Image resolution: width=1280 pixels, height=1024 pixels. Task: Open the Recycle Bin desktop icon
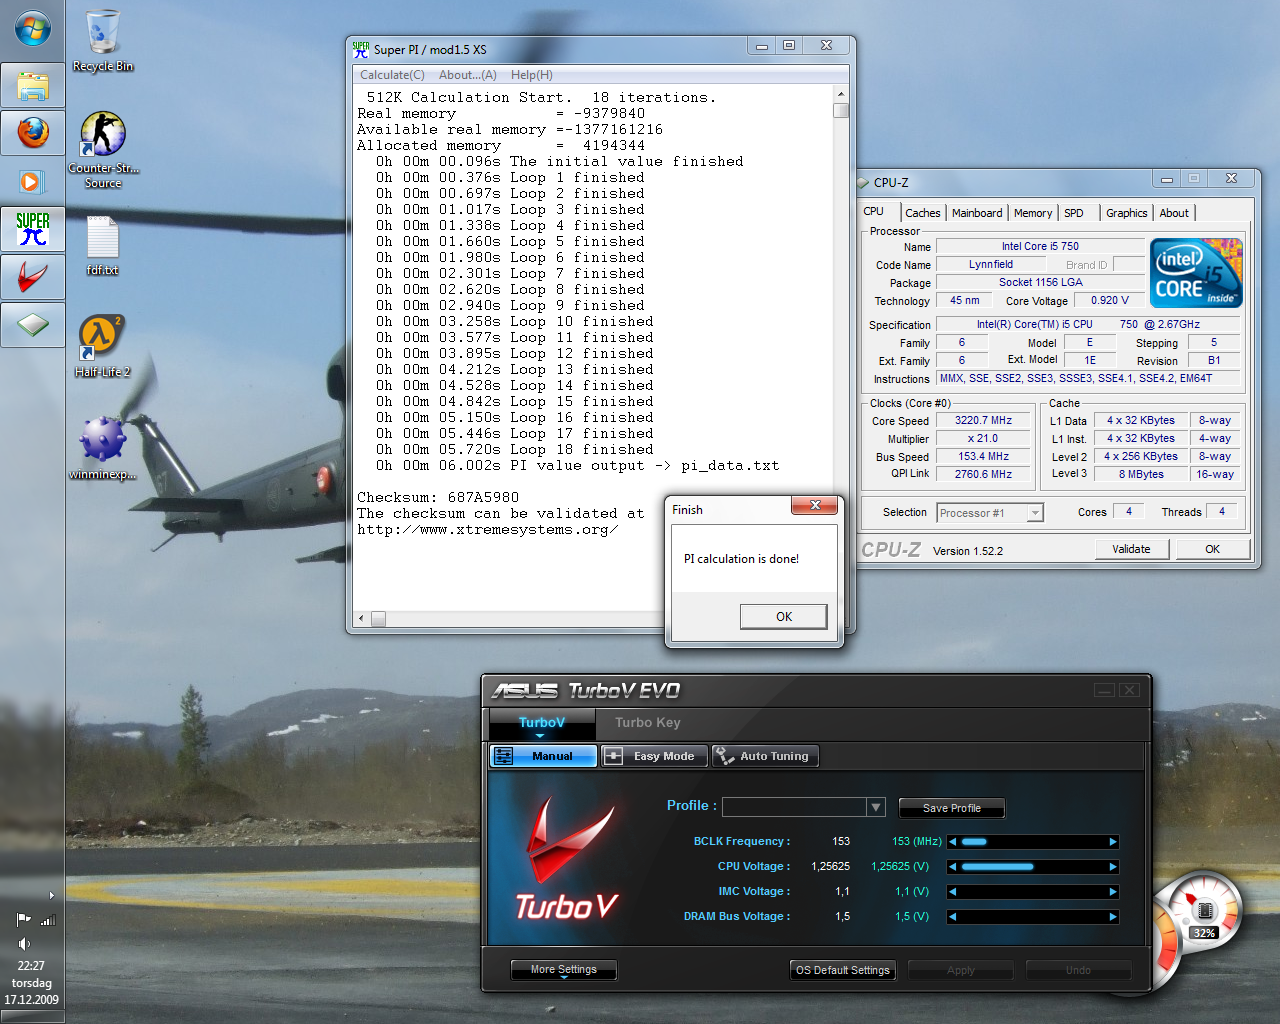pyautogui.click(x=103, y=42)
